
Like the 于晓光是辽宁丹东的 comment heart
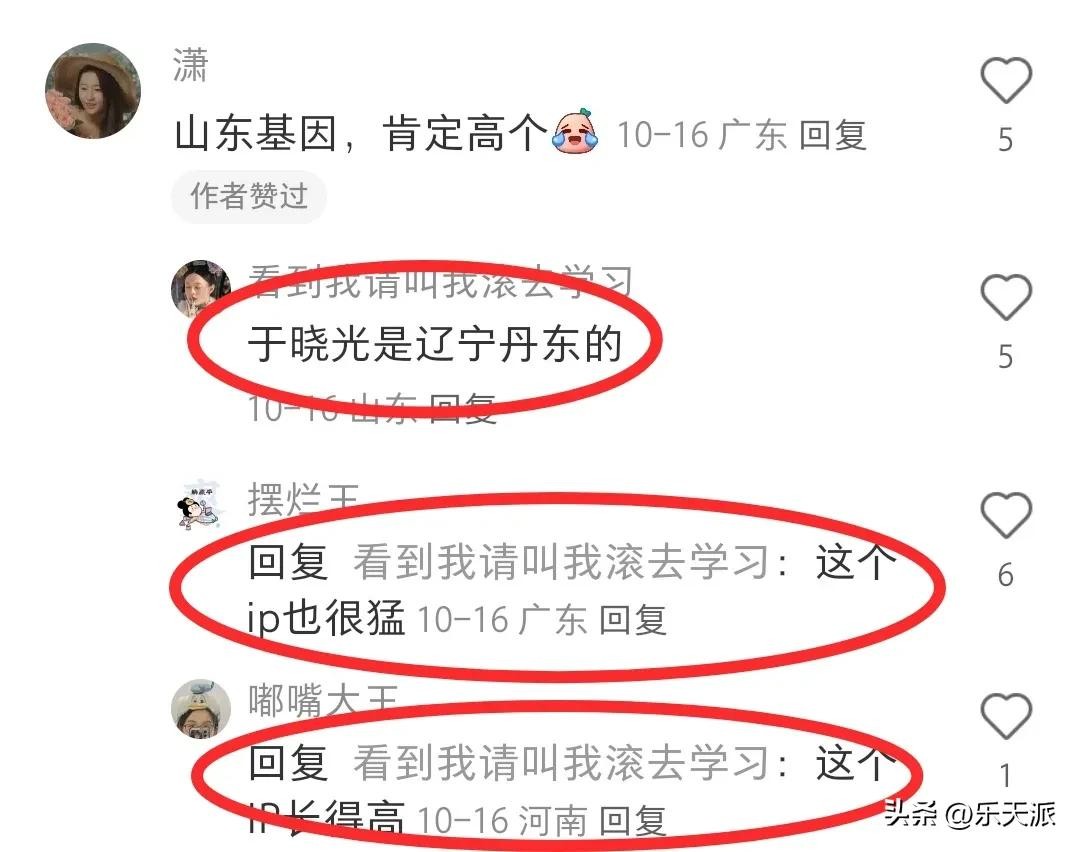click(x=1006, y=298)
